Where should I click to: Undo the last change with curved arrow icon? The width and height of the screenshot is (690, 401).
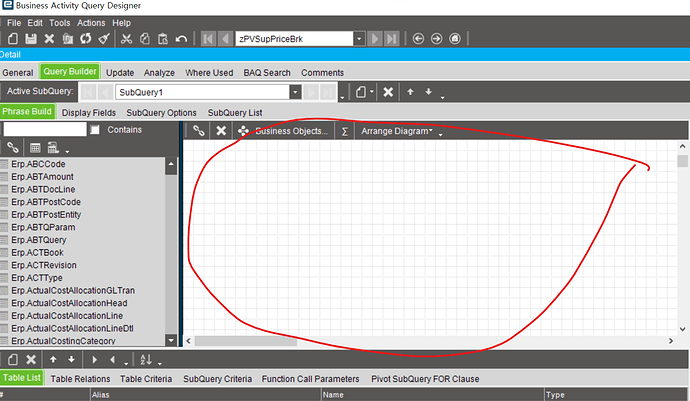tap(181, 39)
